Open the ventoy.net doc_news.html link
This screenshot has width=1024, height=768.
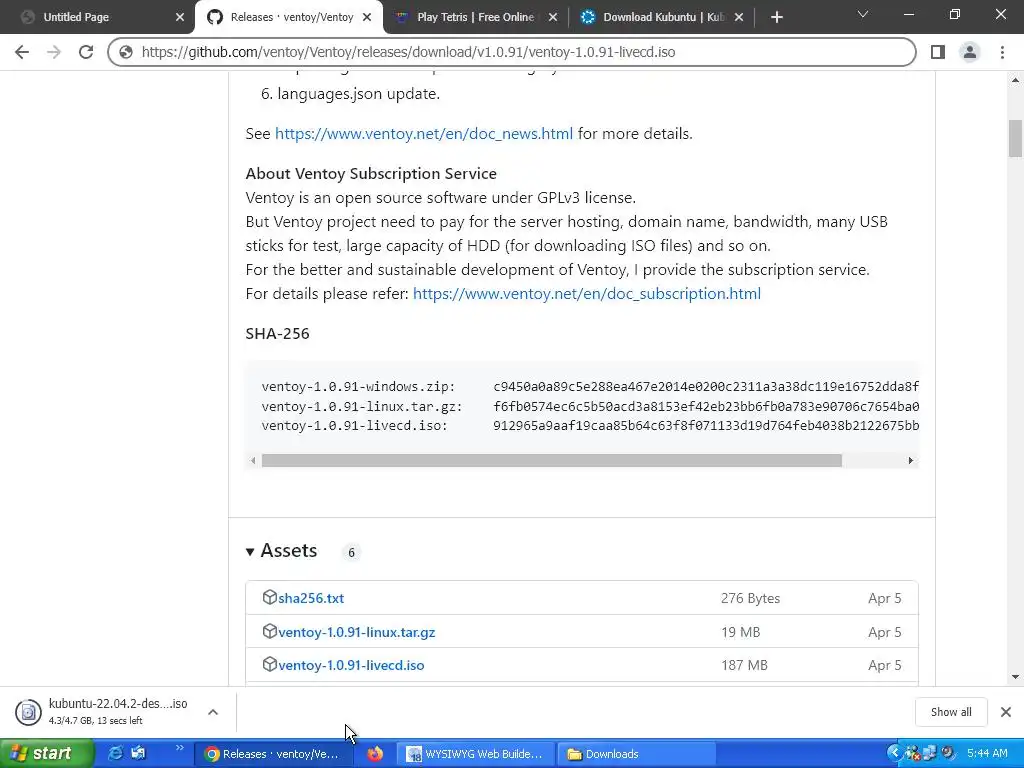424,134
